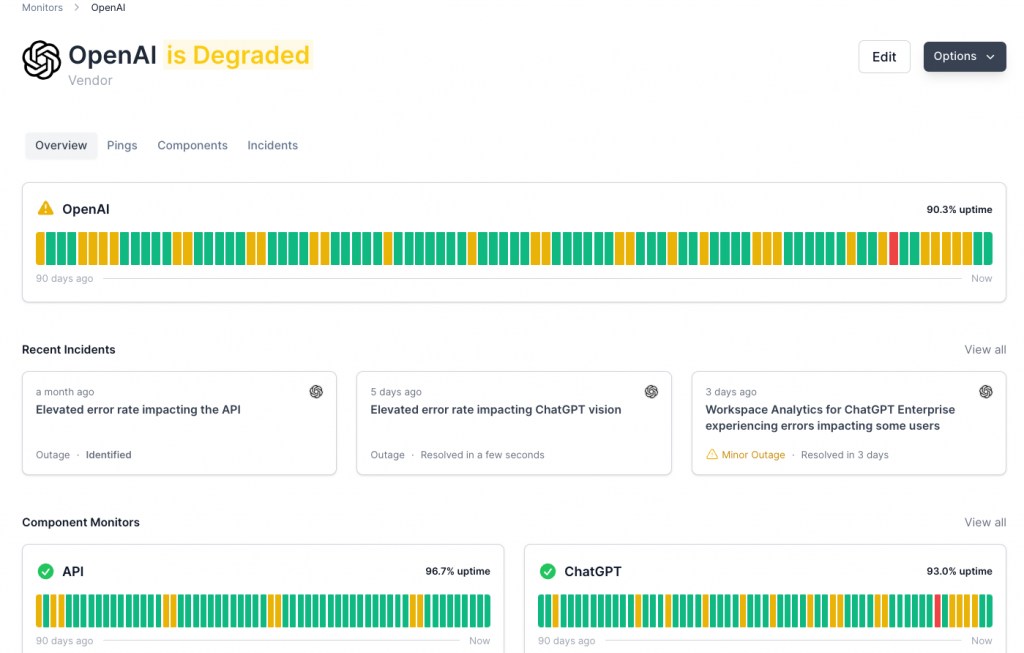Click the red bar in OpenAI uptime chart

tap(893, 248)
